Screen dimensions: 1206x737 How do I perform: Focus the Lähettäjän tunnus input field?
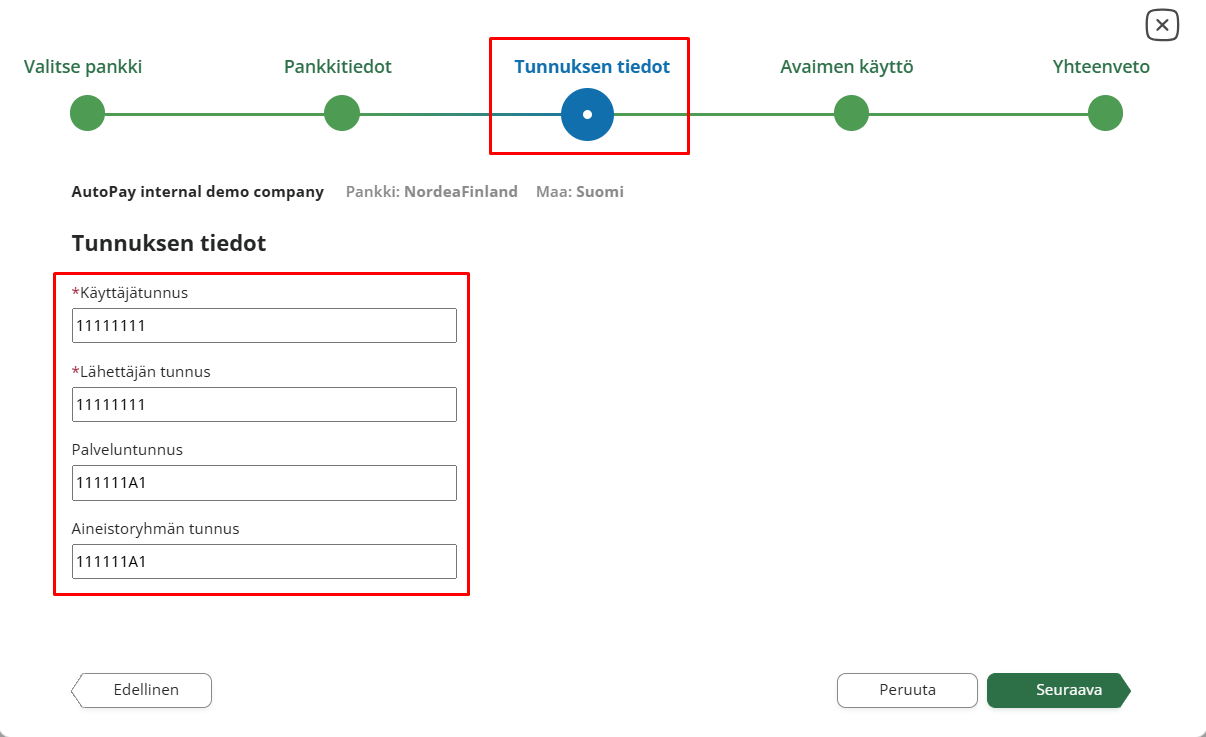point(264,404)
